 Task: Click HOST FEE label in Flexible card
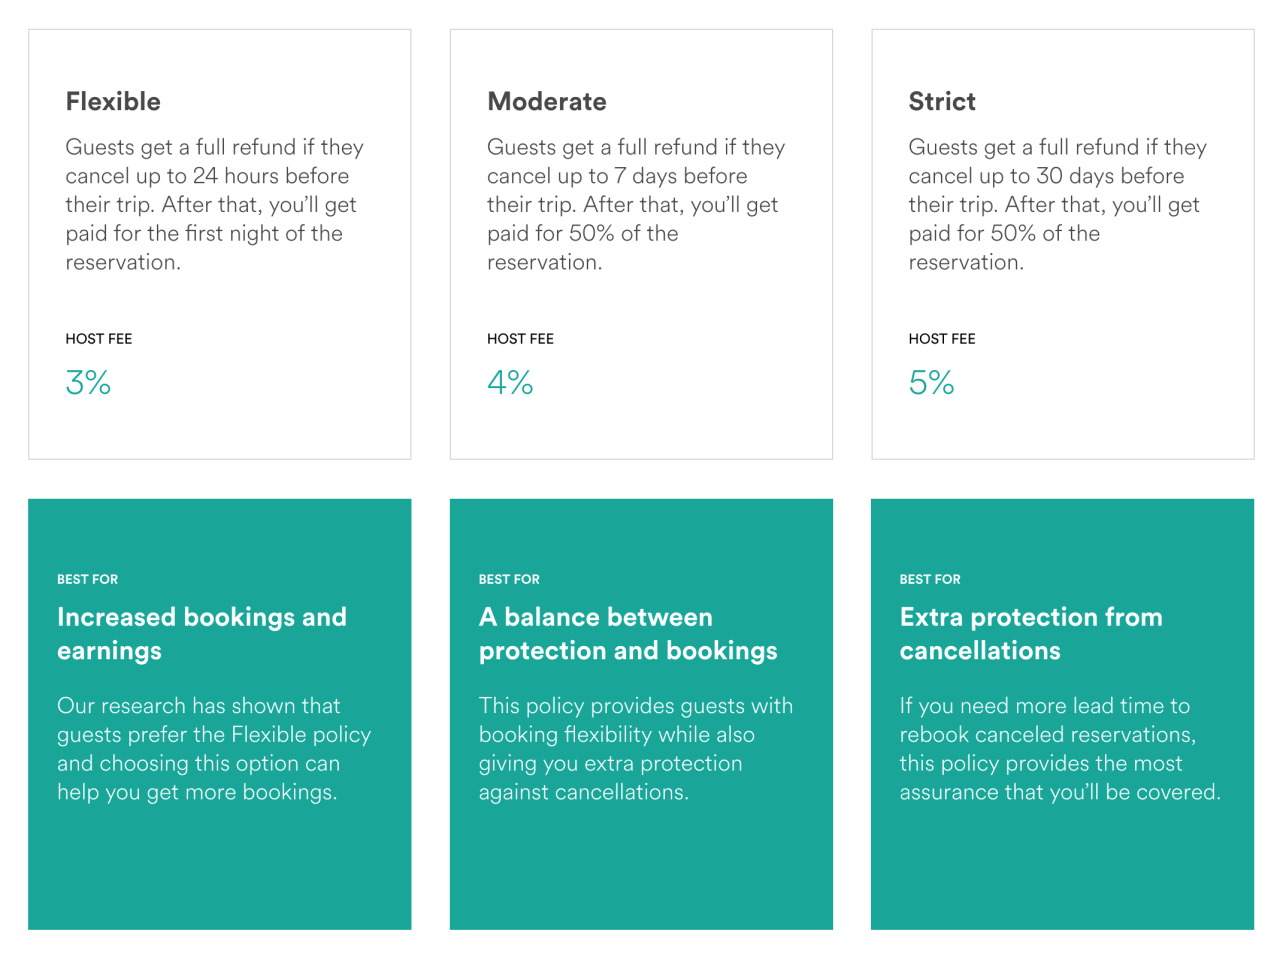tap(99, 339)
